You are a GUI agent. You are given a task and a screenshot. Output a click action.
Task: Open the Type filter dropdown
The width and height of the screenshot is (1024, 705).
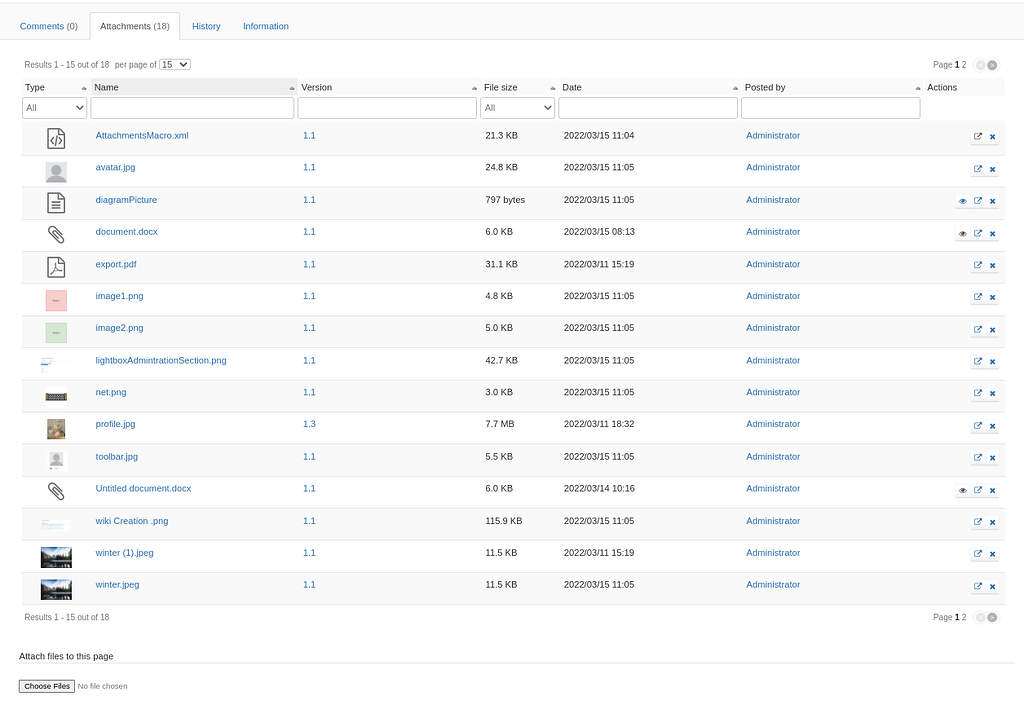[53, 107]
